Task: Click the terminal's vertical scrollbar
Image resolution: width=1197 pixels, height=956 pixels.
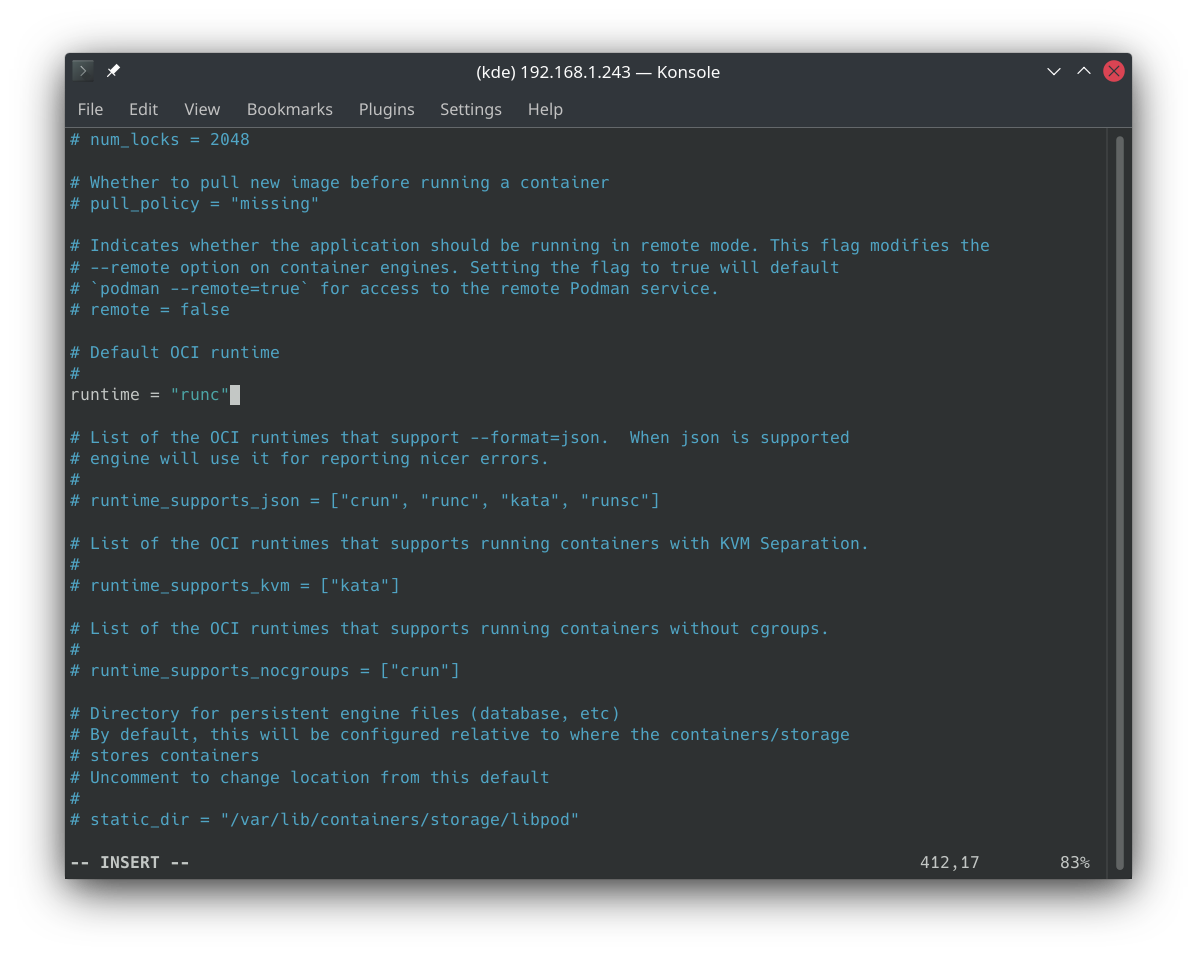Action: (1119, 500)
